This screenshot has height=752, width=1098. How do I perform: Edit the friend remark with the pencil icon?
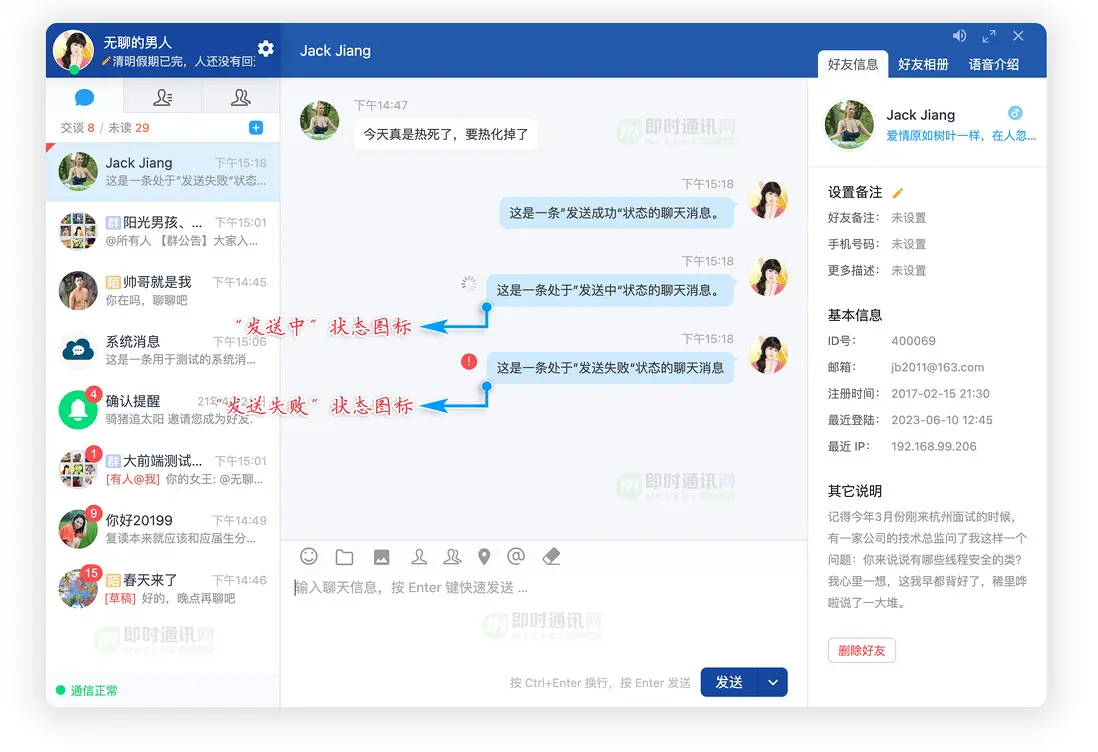point(897,190)
